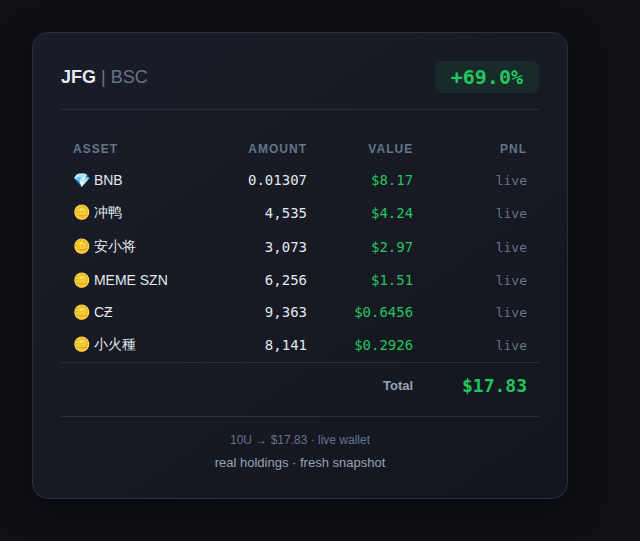Screen dimensions: 640x541
Task: Click the AMOUNT column header
Action: tap(278, 149)
